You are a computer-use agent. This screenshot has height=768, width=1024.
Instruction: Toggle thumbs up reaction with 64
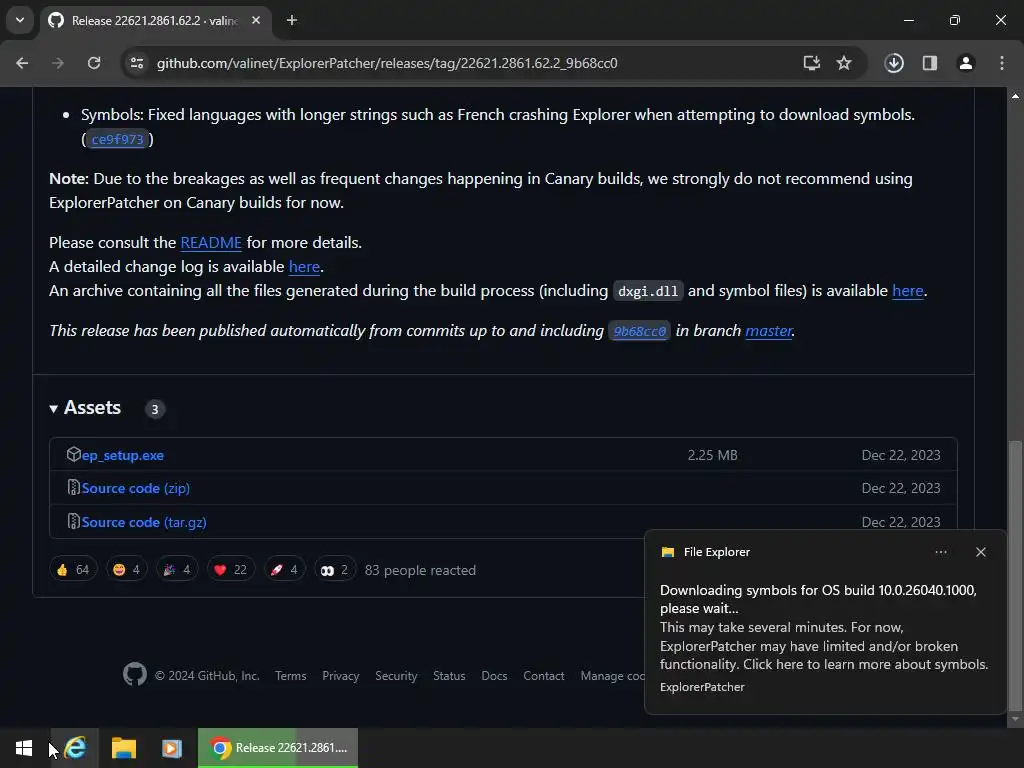tap(73, 570)
